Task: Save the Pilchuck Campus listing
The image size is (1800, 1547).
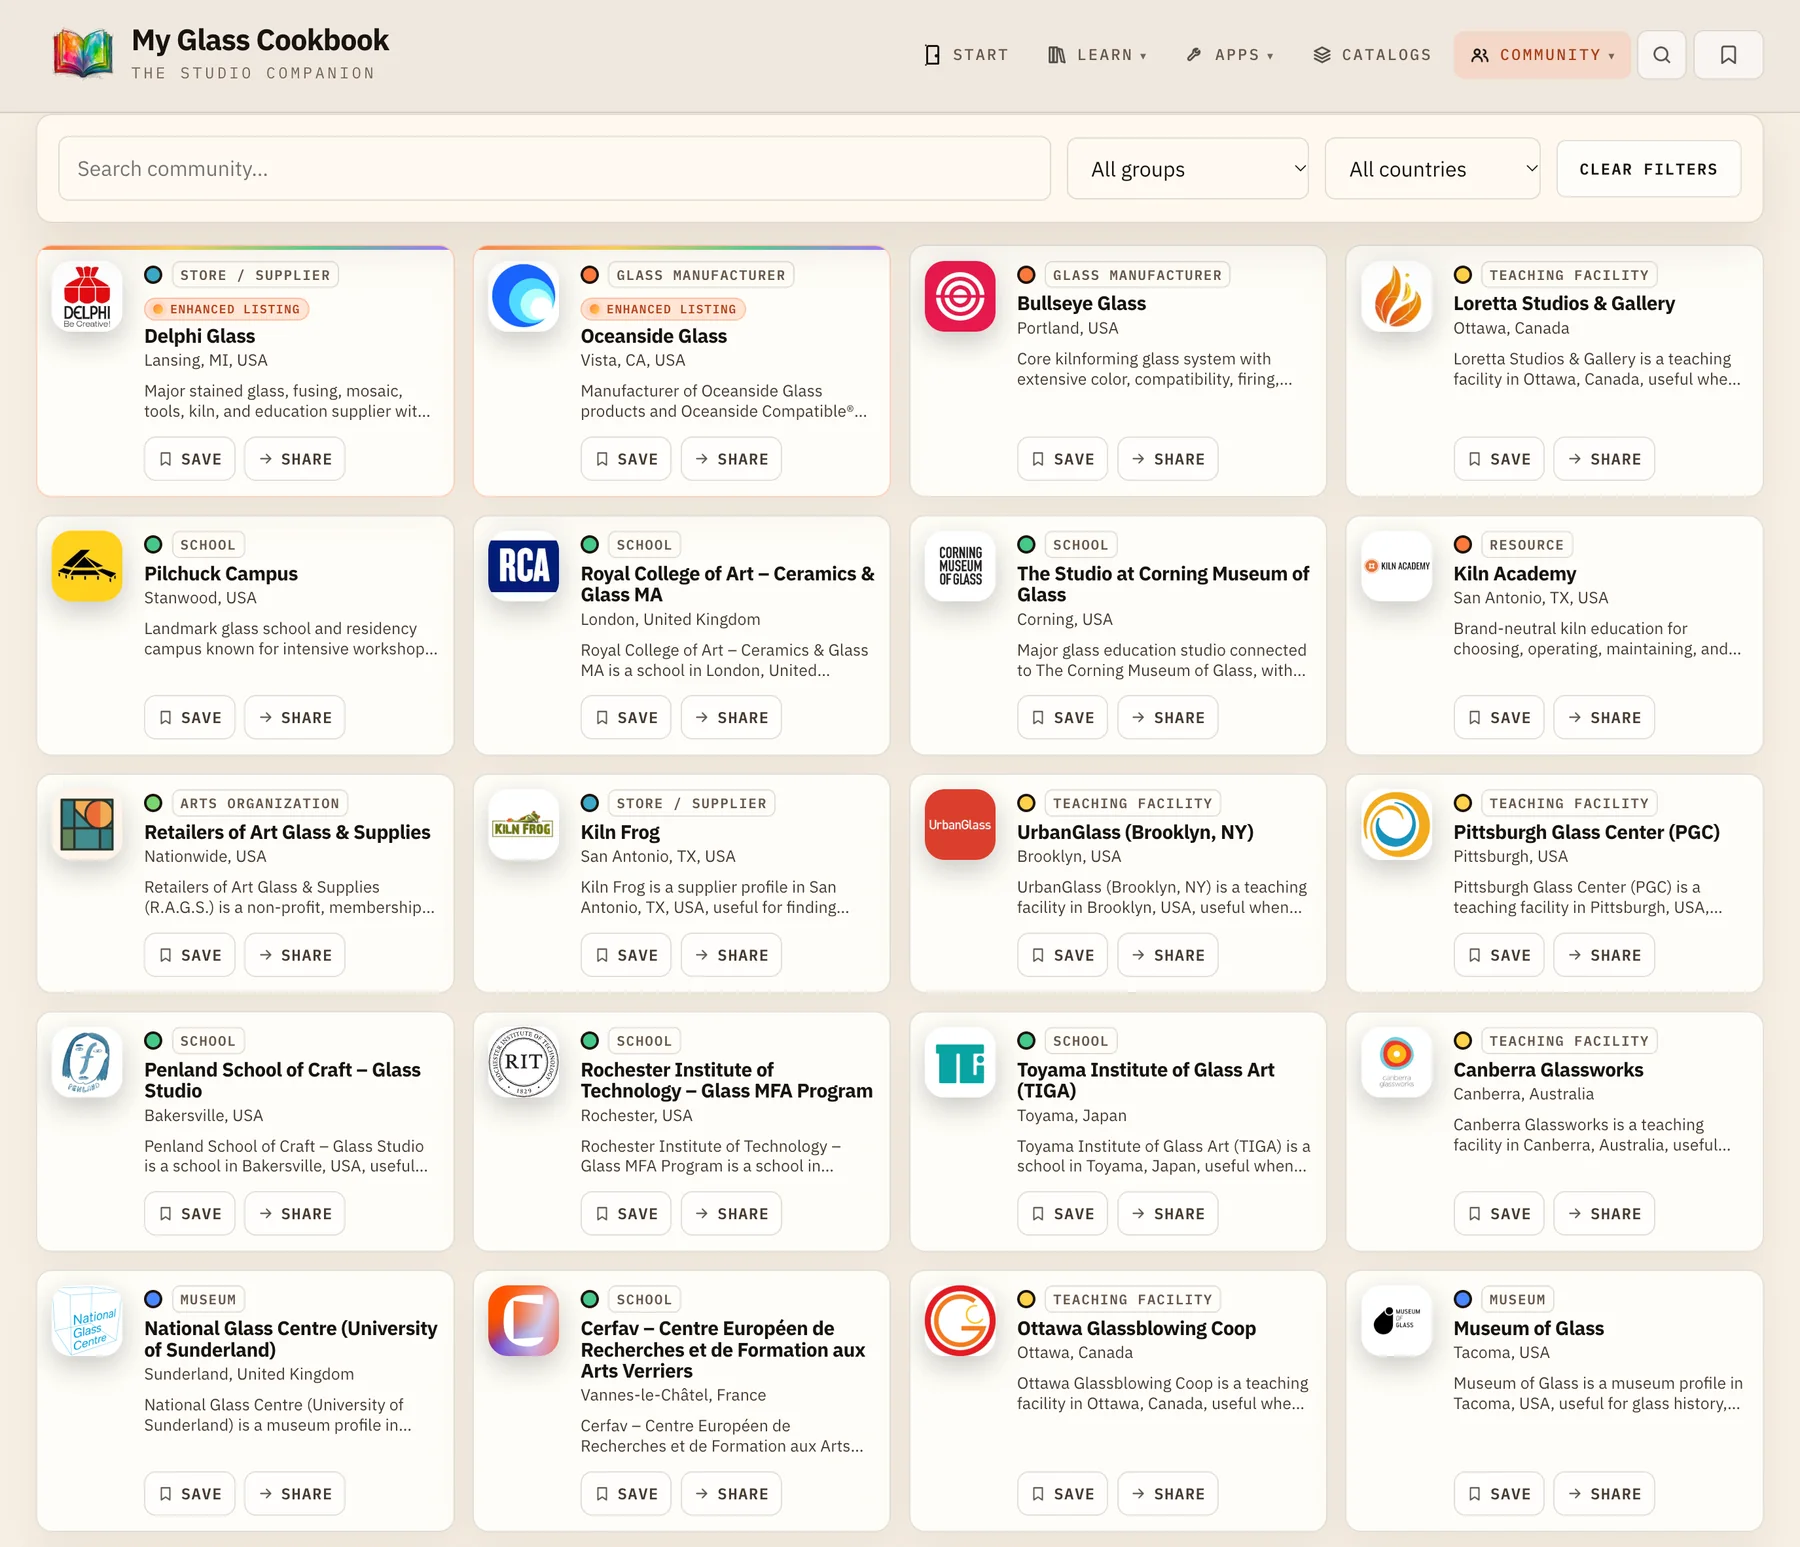Action: click(190, 718)
